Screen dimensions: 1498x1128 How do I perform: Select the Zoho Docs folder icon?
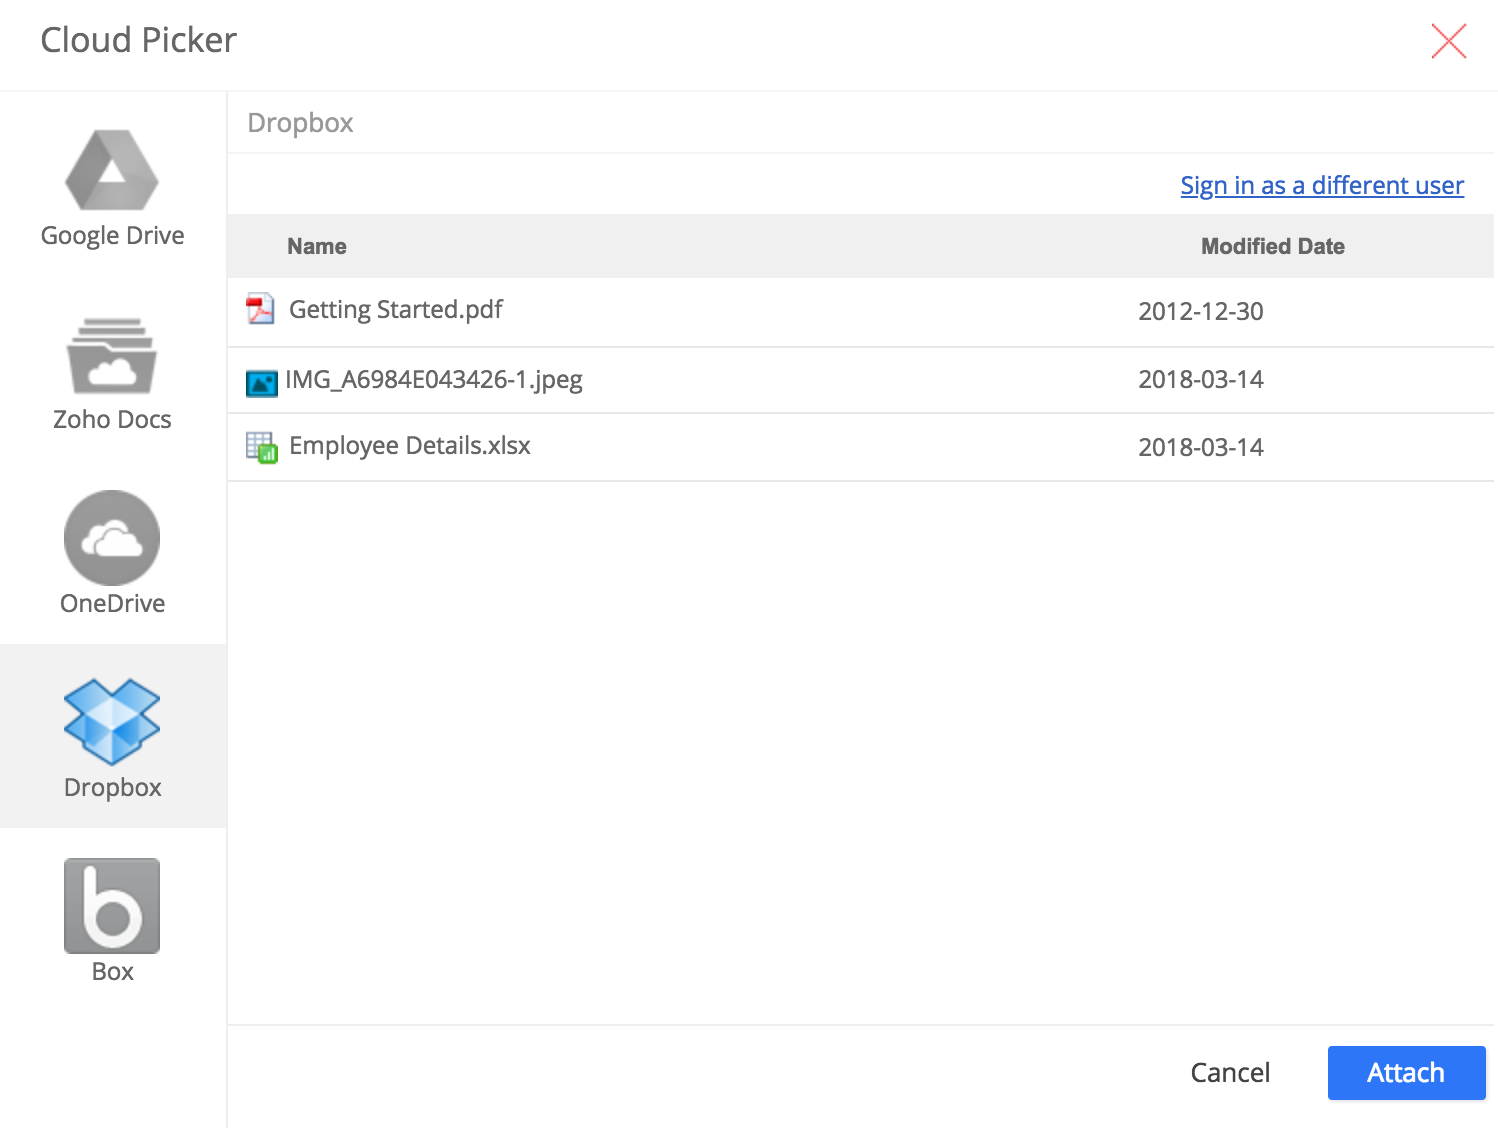pos(112,356)
